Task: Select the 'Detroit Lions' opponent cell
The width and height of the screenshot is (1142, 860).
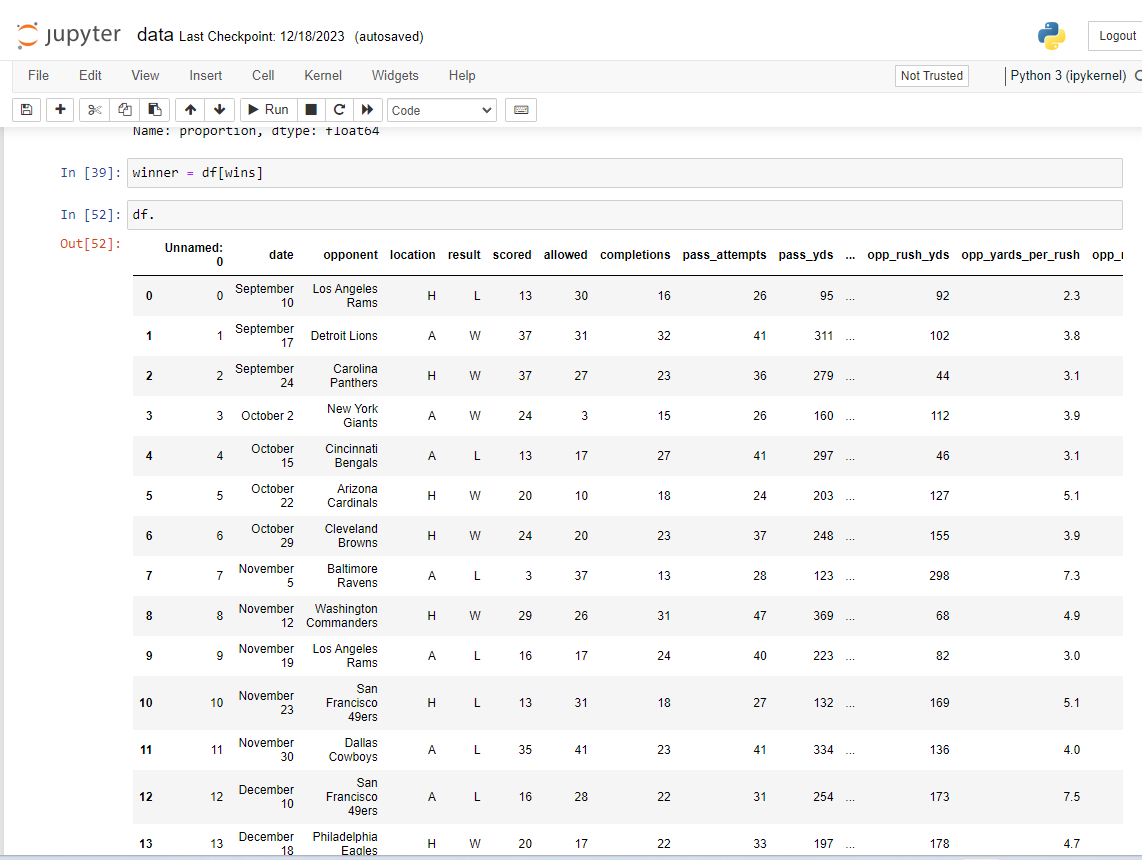Action: tap(344, 336)
